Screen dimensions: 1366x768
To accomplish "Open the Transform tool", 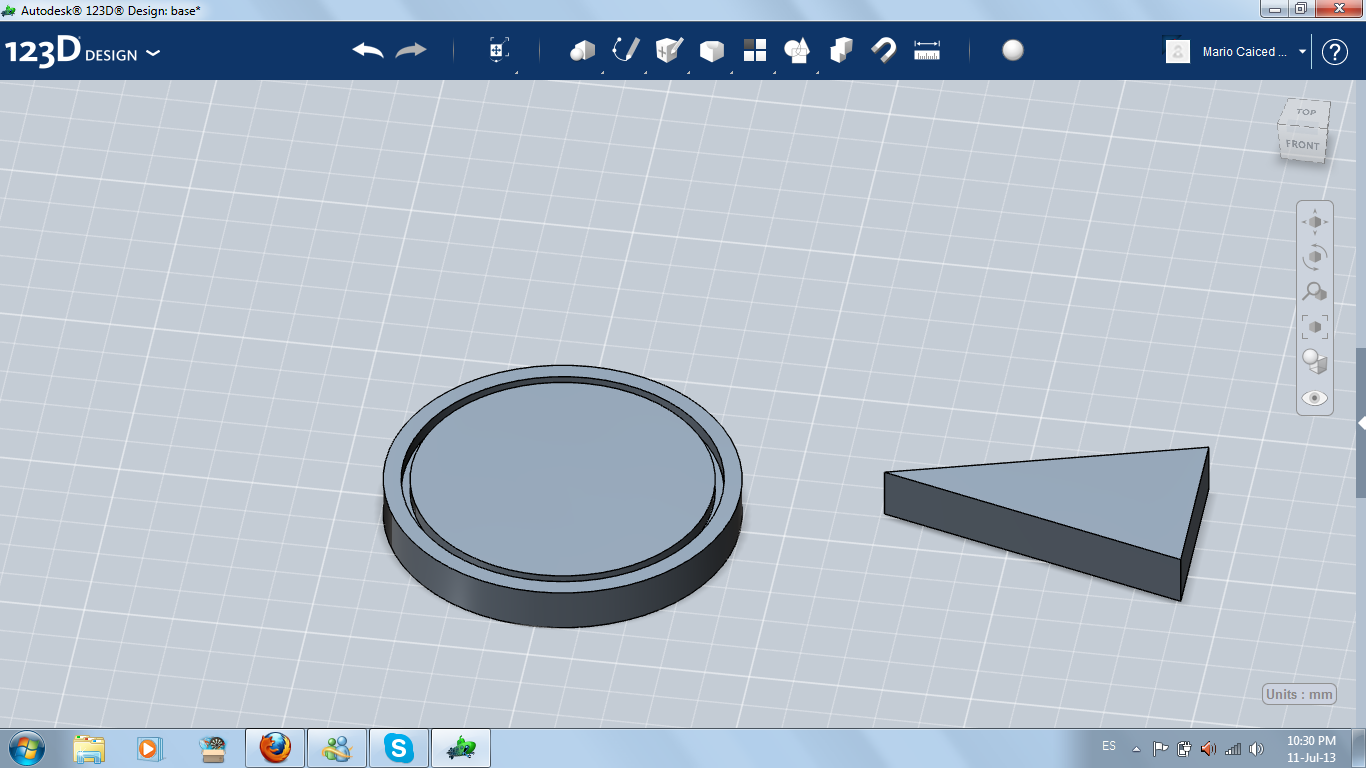I will pyautogui.click(x=498, y=50).
